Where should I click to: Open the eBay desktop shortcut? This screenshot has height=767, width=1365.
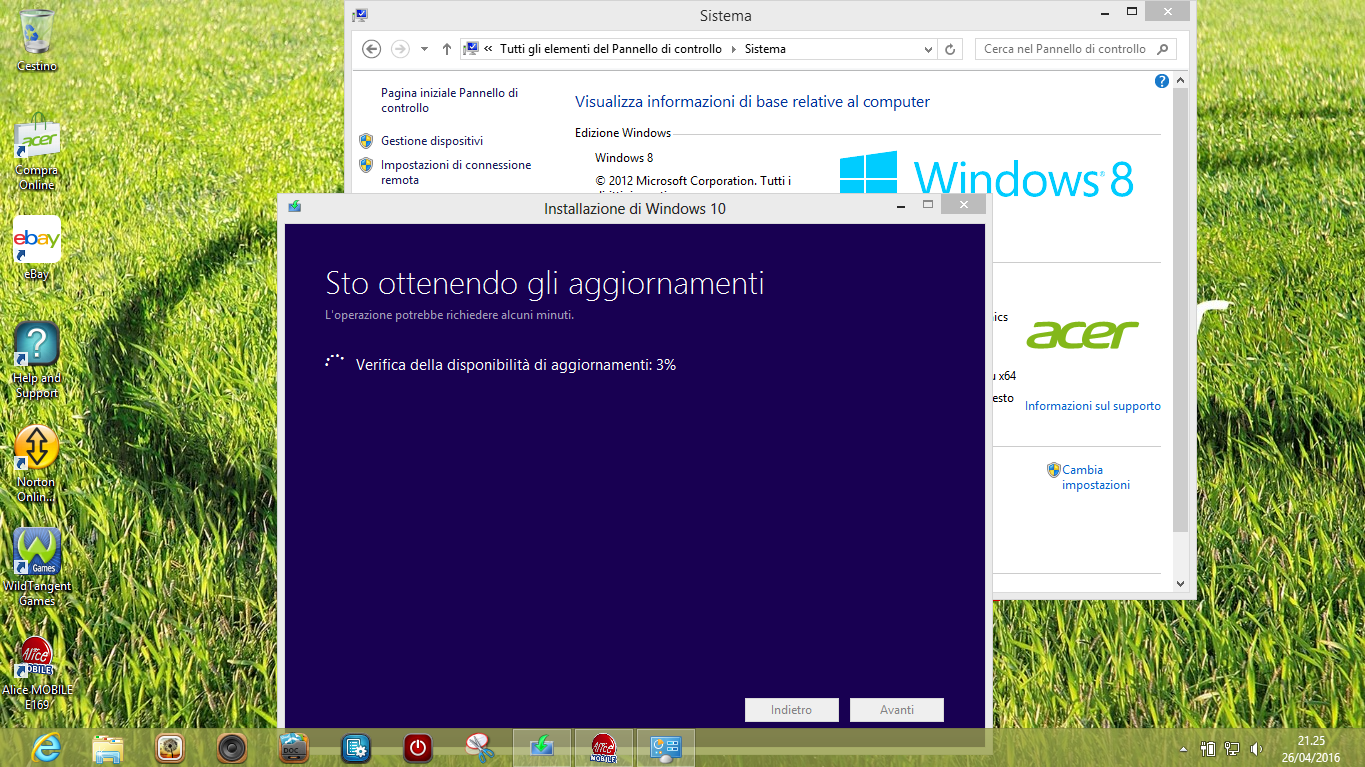coord(37,248)
